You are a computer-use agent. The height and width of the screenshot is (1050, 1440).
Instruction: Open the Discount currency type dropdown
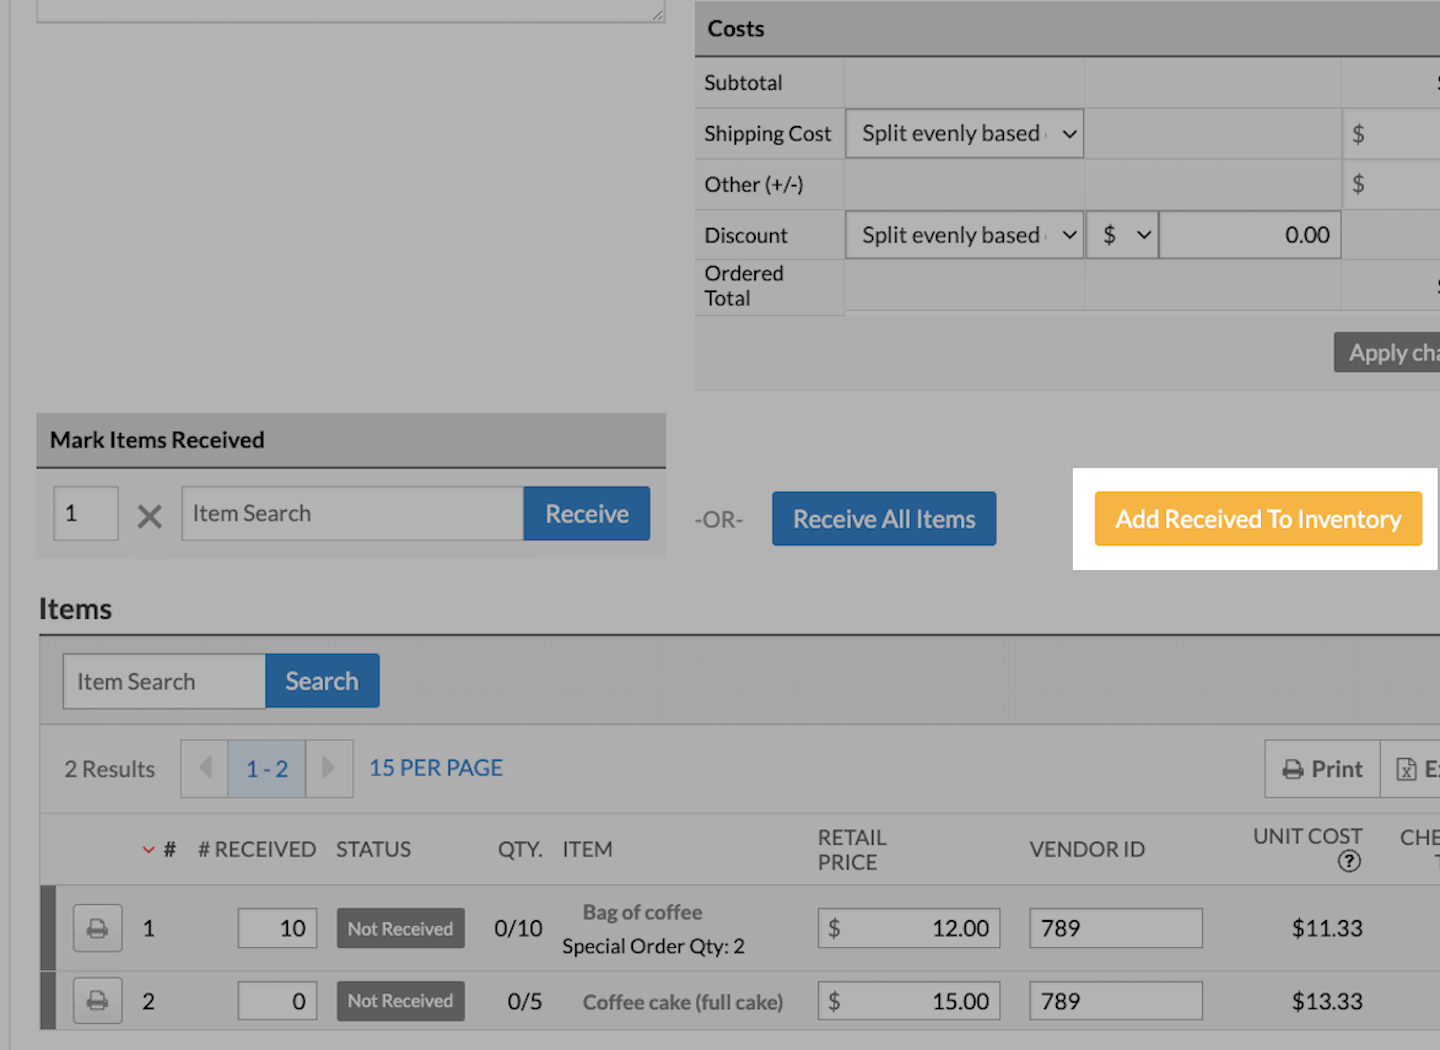pos(1122,235)
